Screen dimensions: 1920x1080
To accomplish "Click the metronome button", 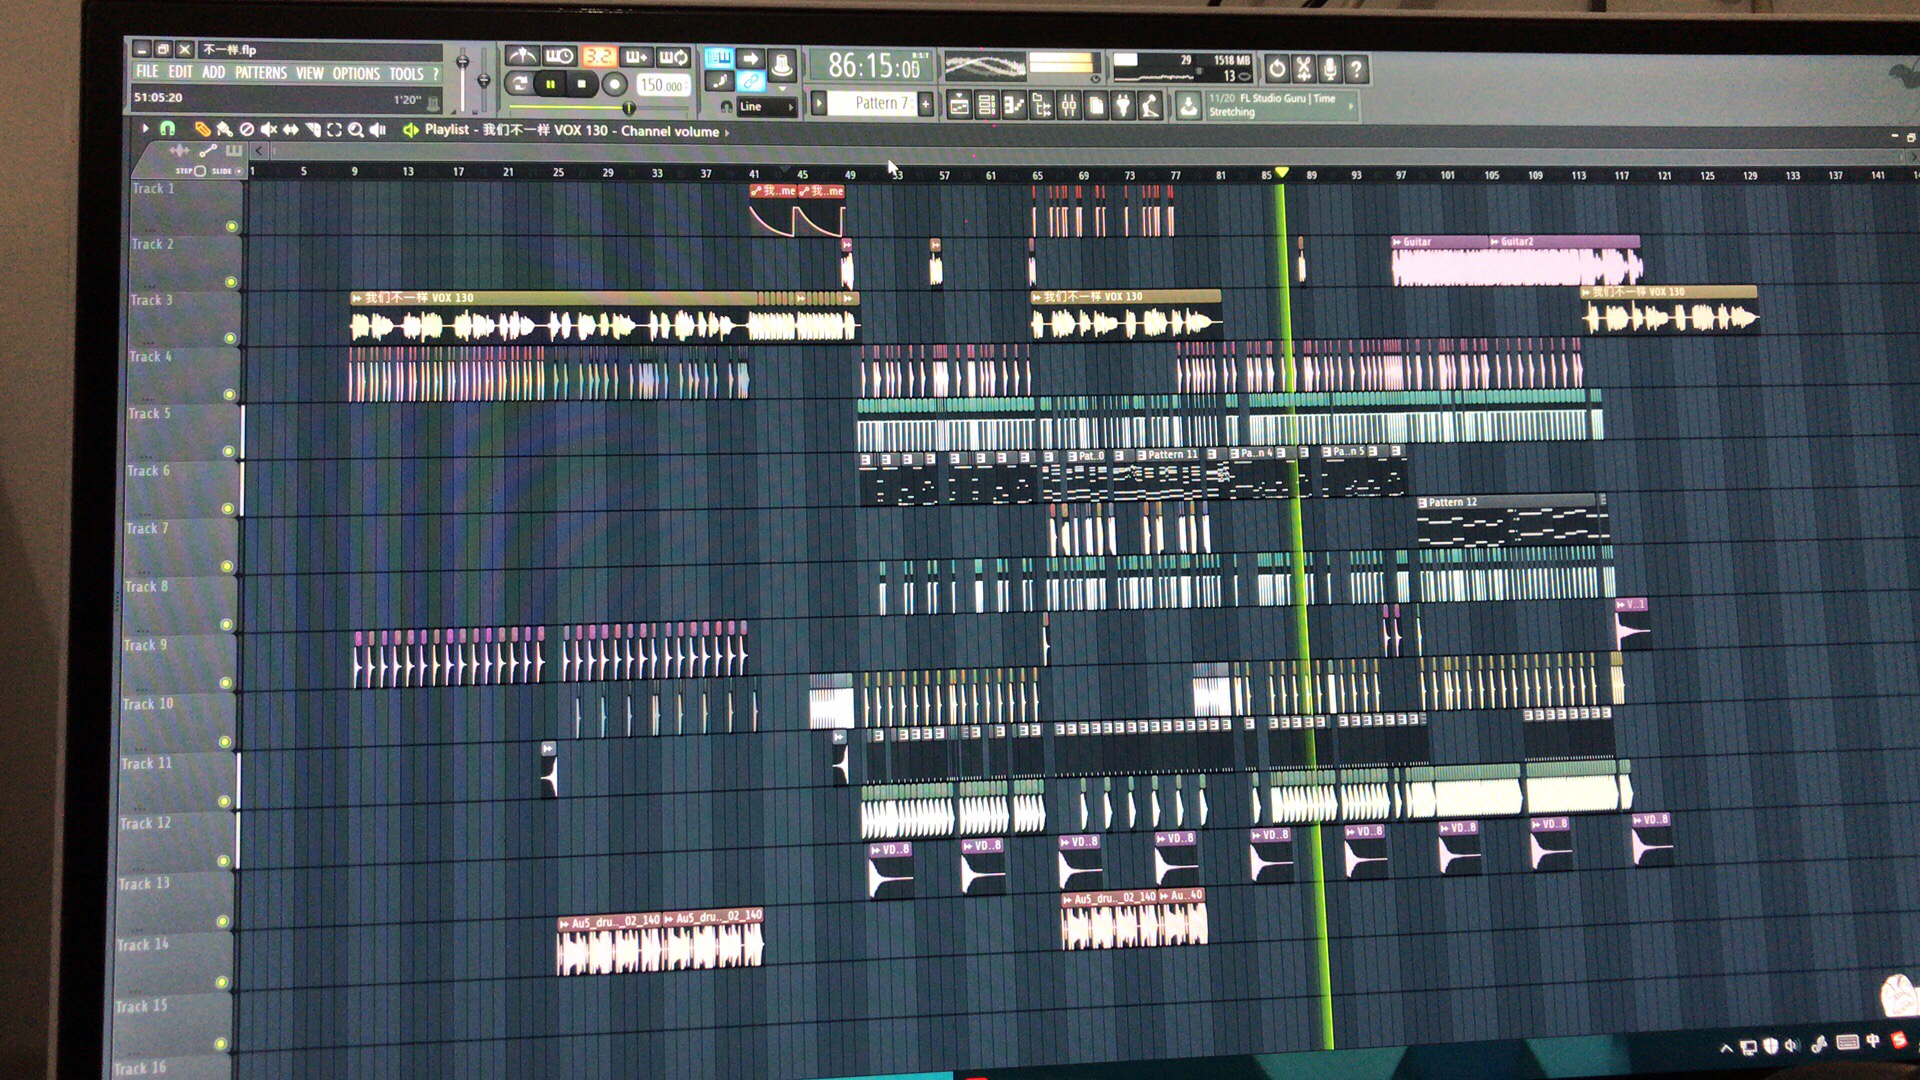I will 521,57.
